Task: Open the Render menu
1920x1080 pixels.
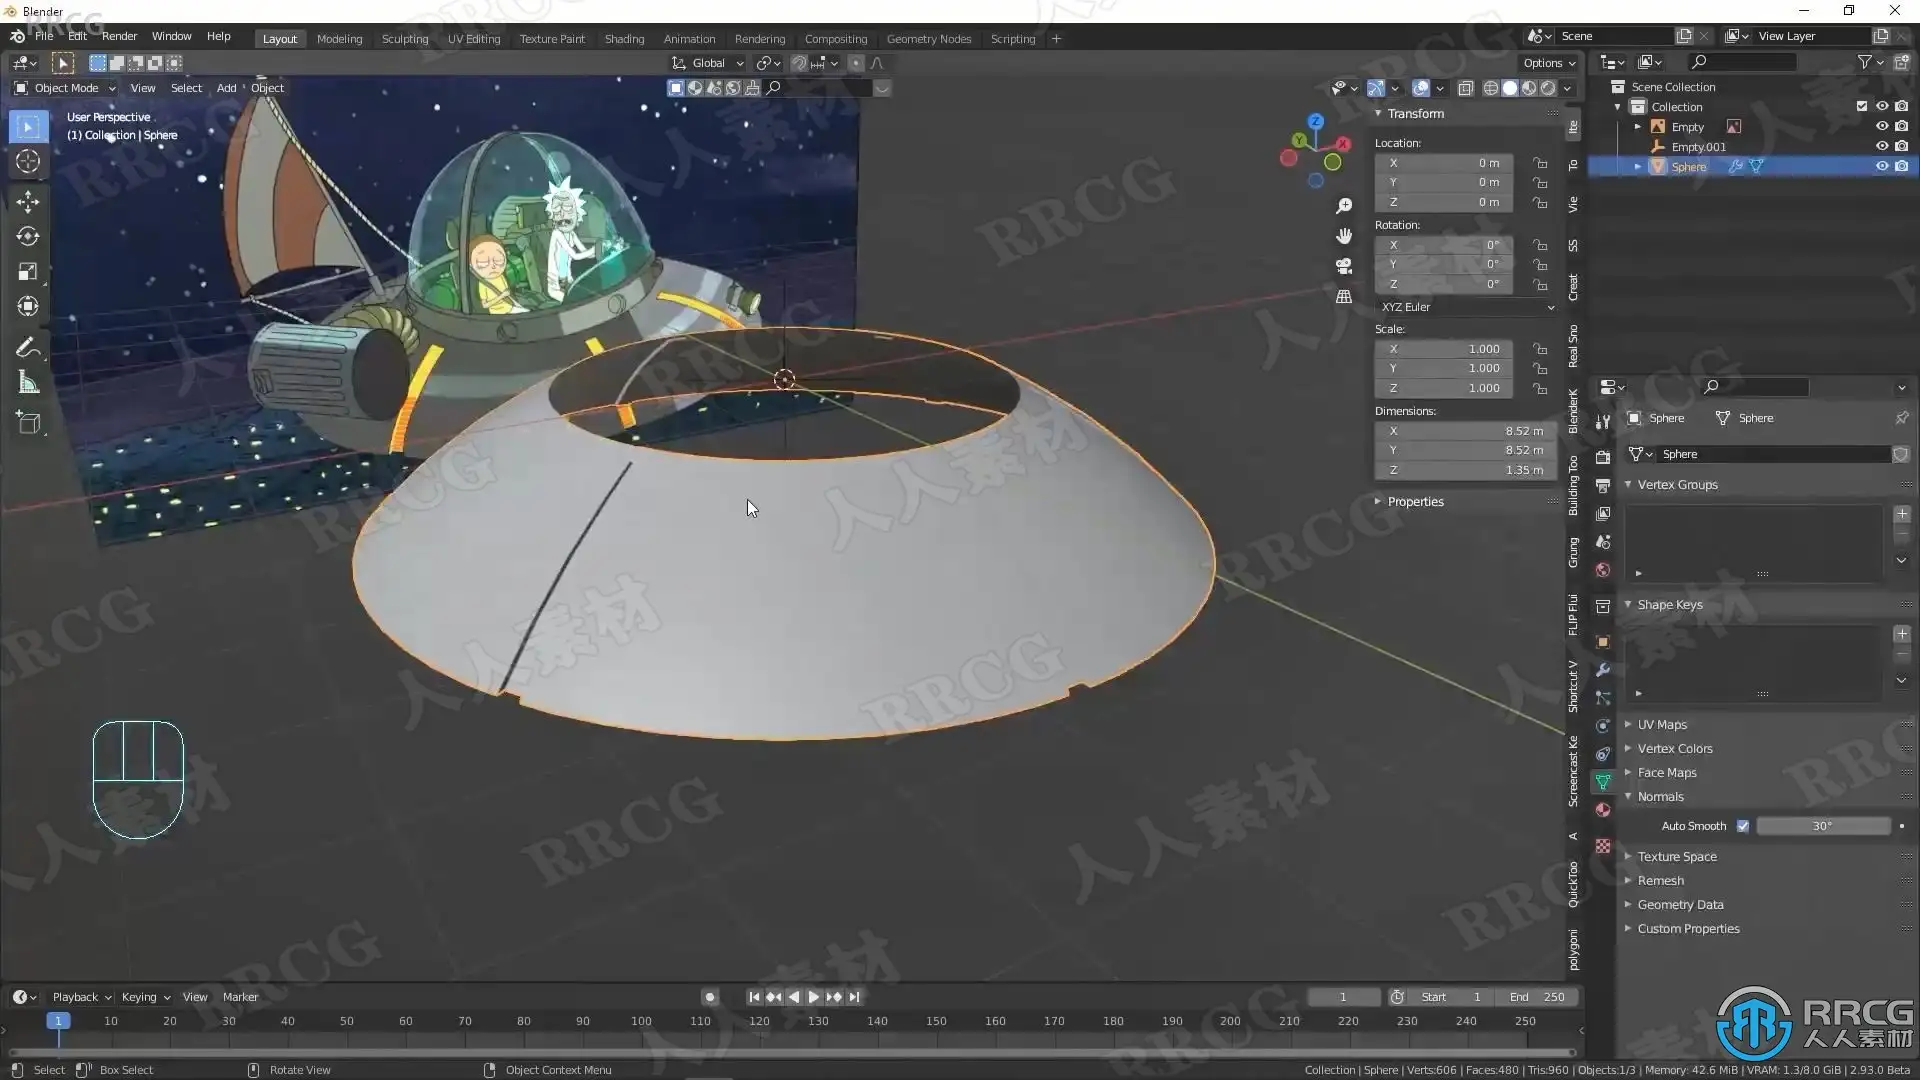Action: pyautogui.click(x=119, y=36)
